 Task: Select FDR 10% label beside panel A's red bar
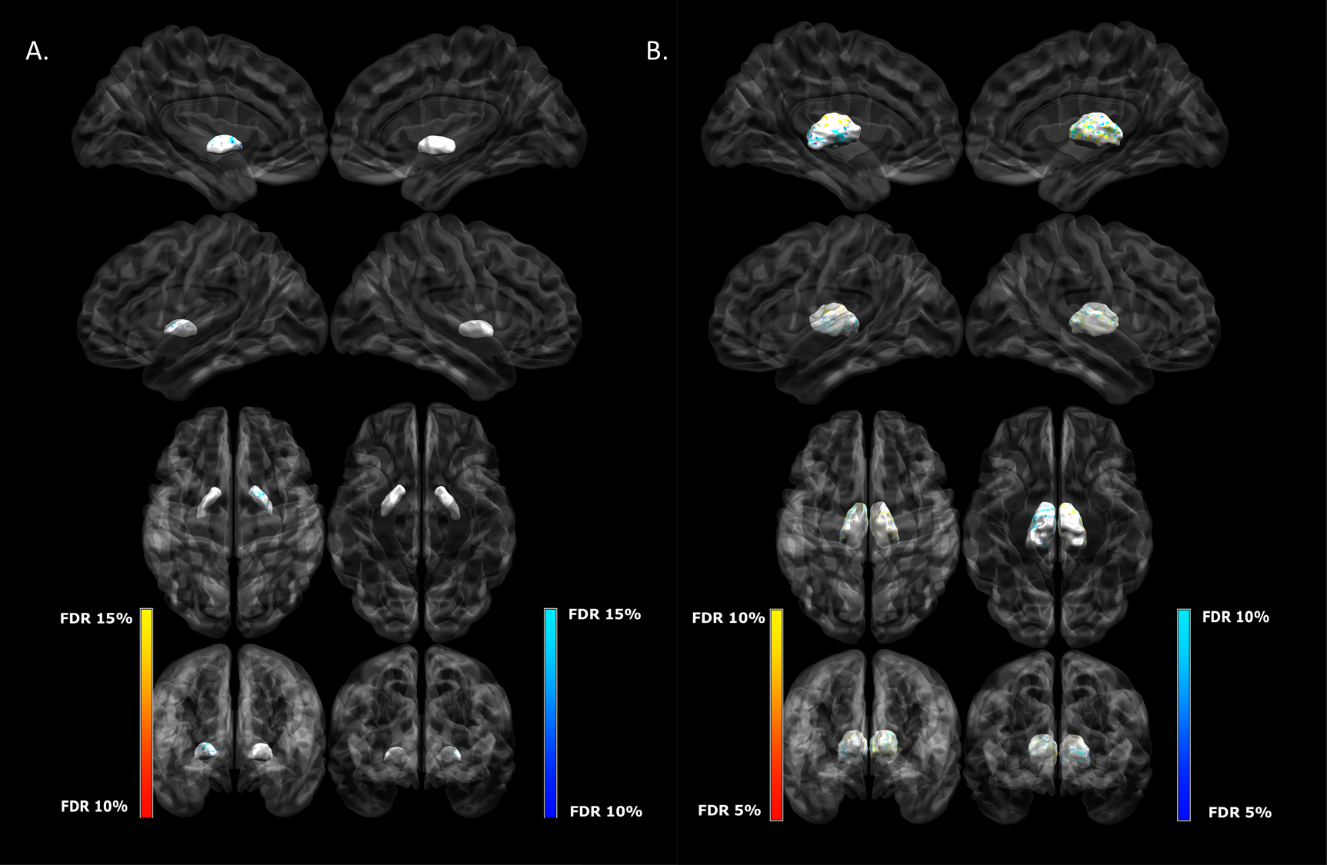point(94,806)
